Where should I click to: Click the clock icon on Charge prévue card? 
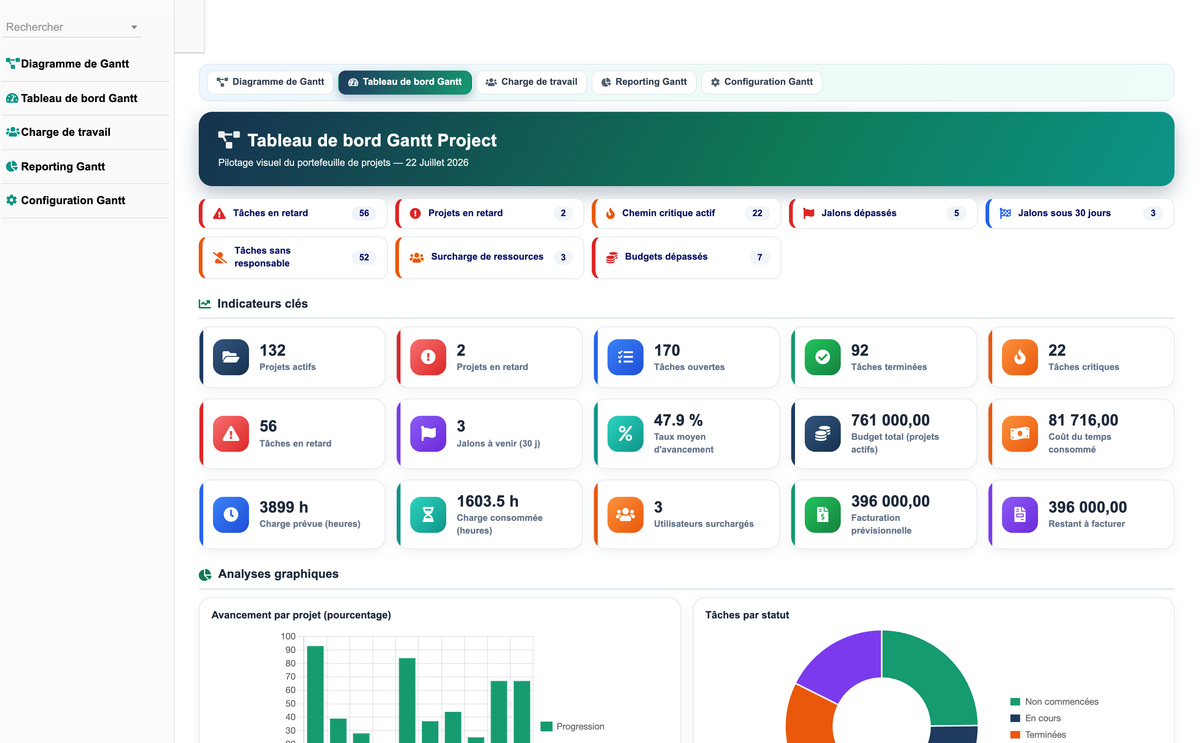pyautogui.click(x=231, y=514)
